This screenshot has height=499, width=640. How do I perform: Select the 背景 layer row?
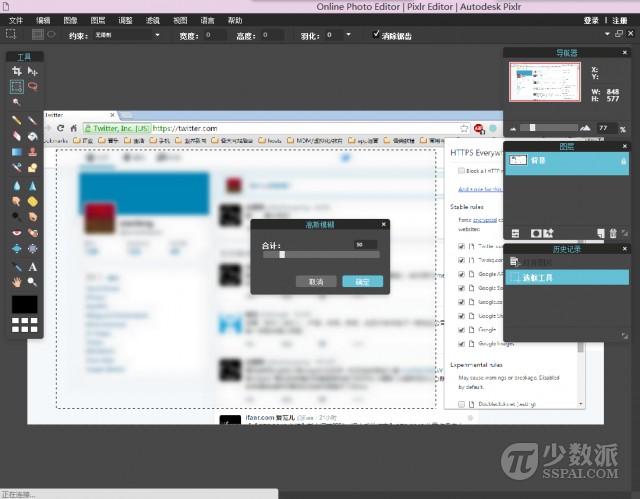coord(567,163)
